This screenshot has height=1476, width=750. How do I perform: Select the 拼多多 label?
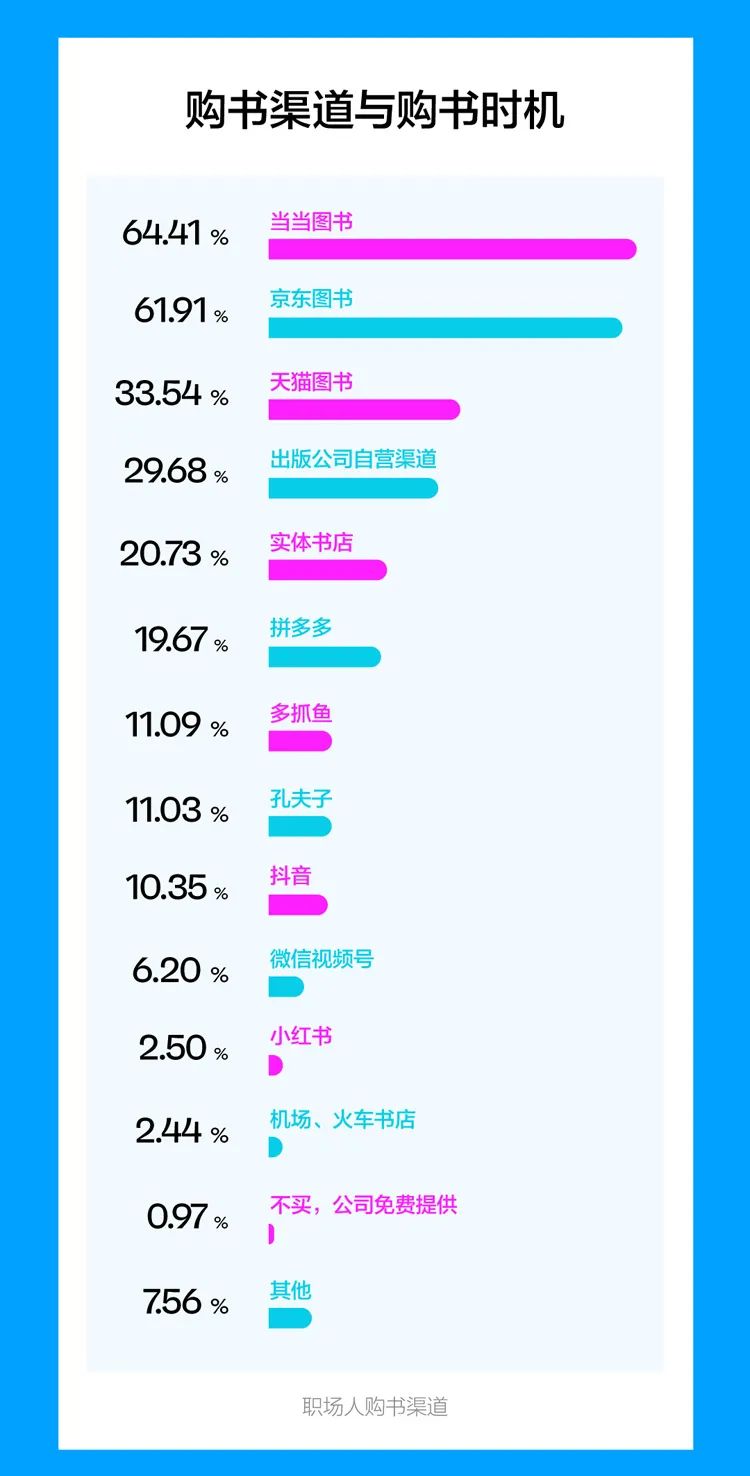[x=301, y=628]
